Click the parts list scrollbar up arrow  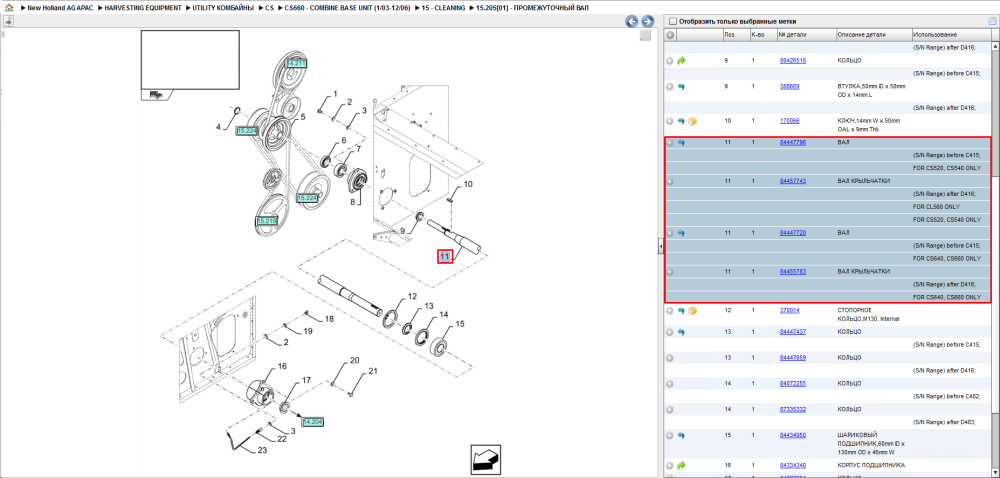pyautogui.click(x=996, y=46)
